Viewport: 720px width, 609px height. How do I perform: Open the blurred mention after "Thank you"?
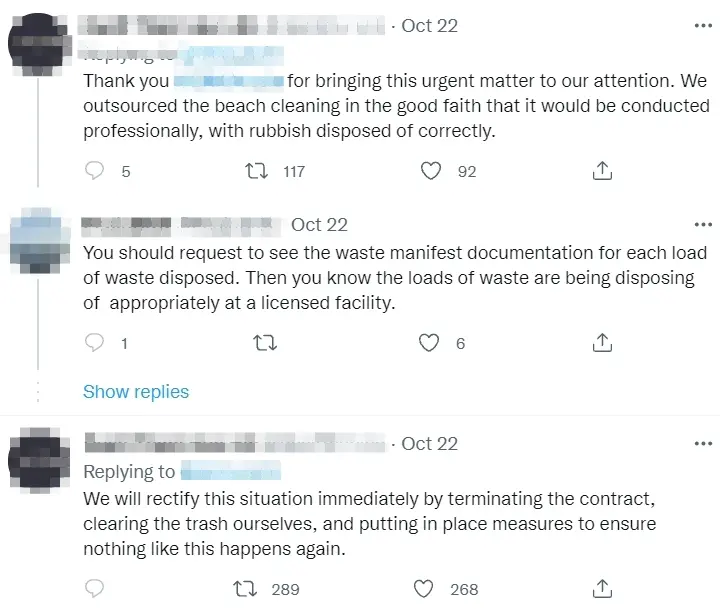coord(230,81)
